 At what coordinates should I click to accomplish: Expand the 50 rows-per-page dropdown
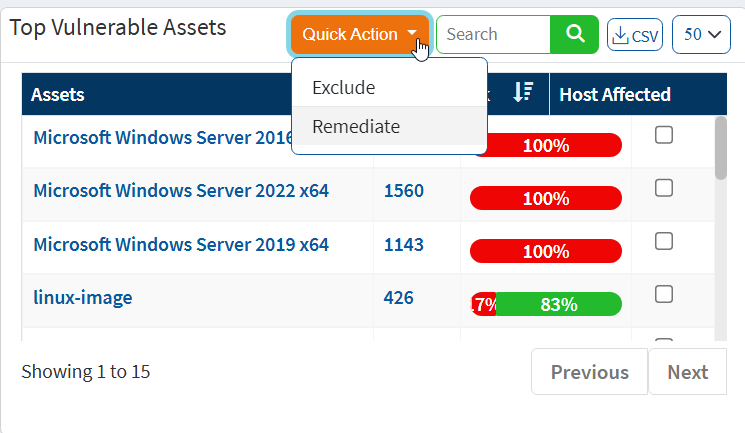pyautogui.click(x=701, y=35)
